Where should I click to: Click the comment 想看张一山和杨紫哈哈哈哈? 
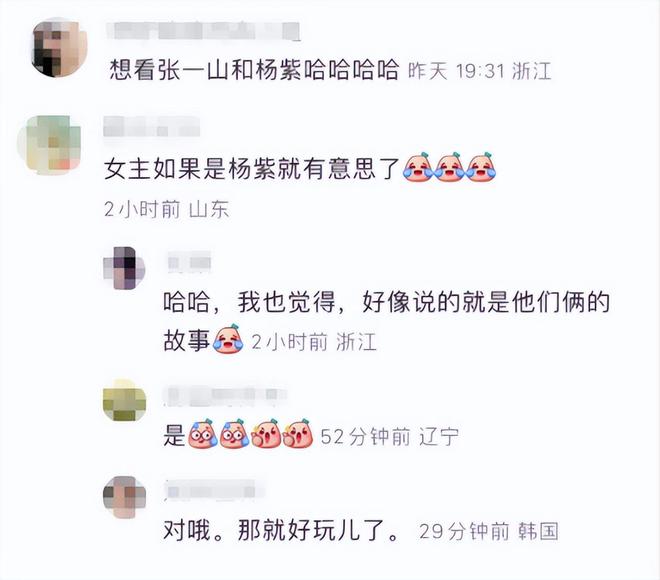point(254,70)
